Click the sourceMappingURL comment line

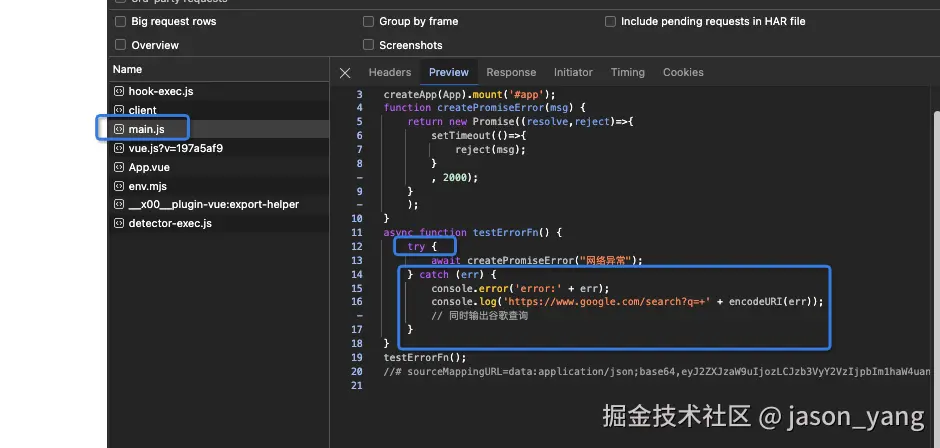pos(658,372)
